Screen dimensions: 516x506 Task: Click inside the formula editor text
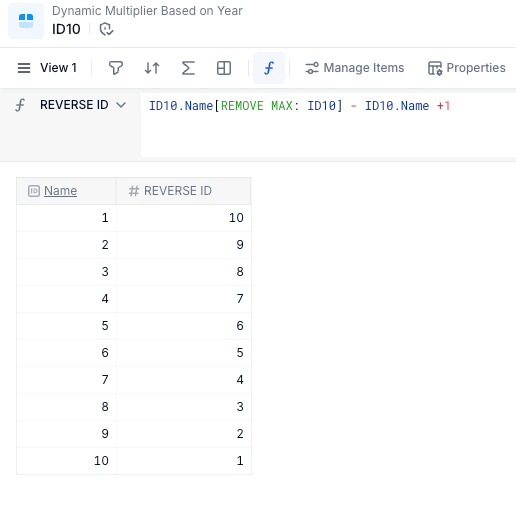(299, 106)
